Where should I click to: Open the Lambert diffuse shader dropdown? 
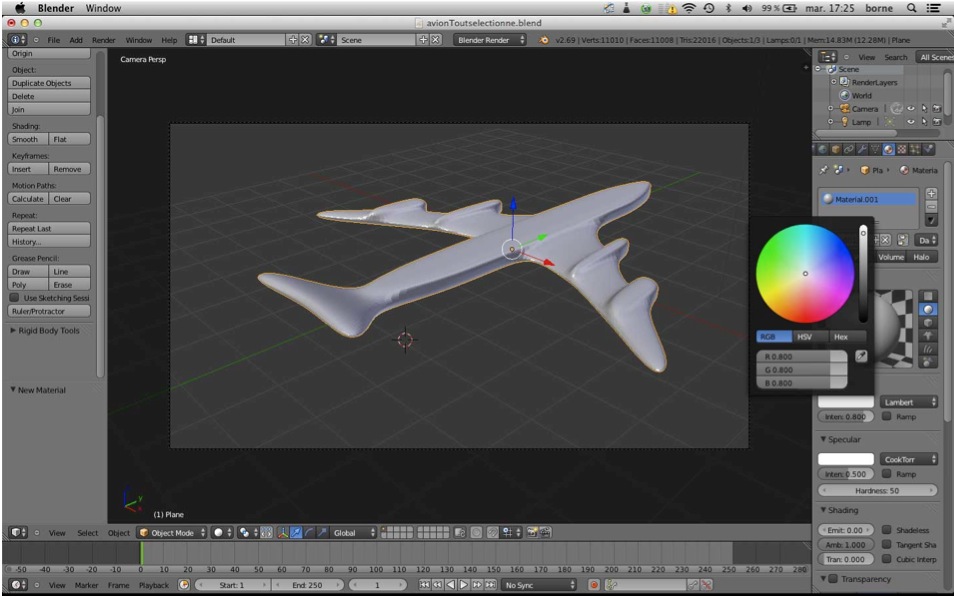point(908,402)
